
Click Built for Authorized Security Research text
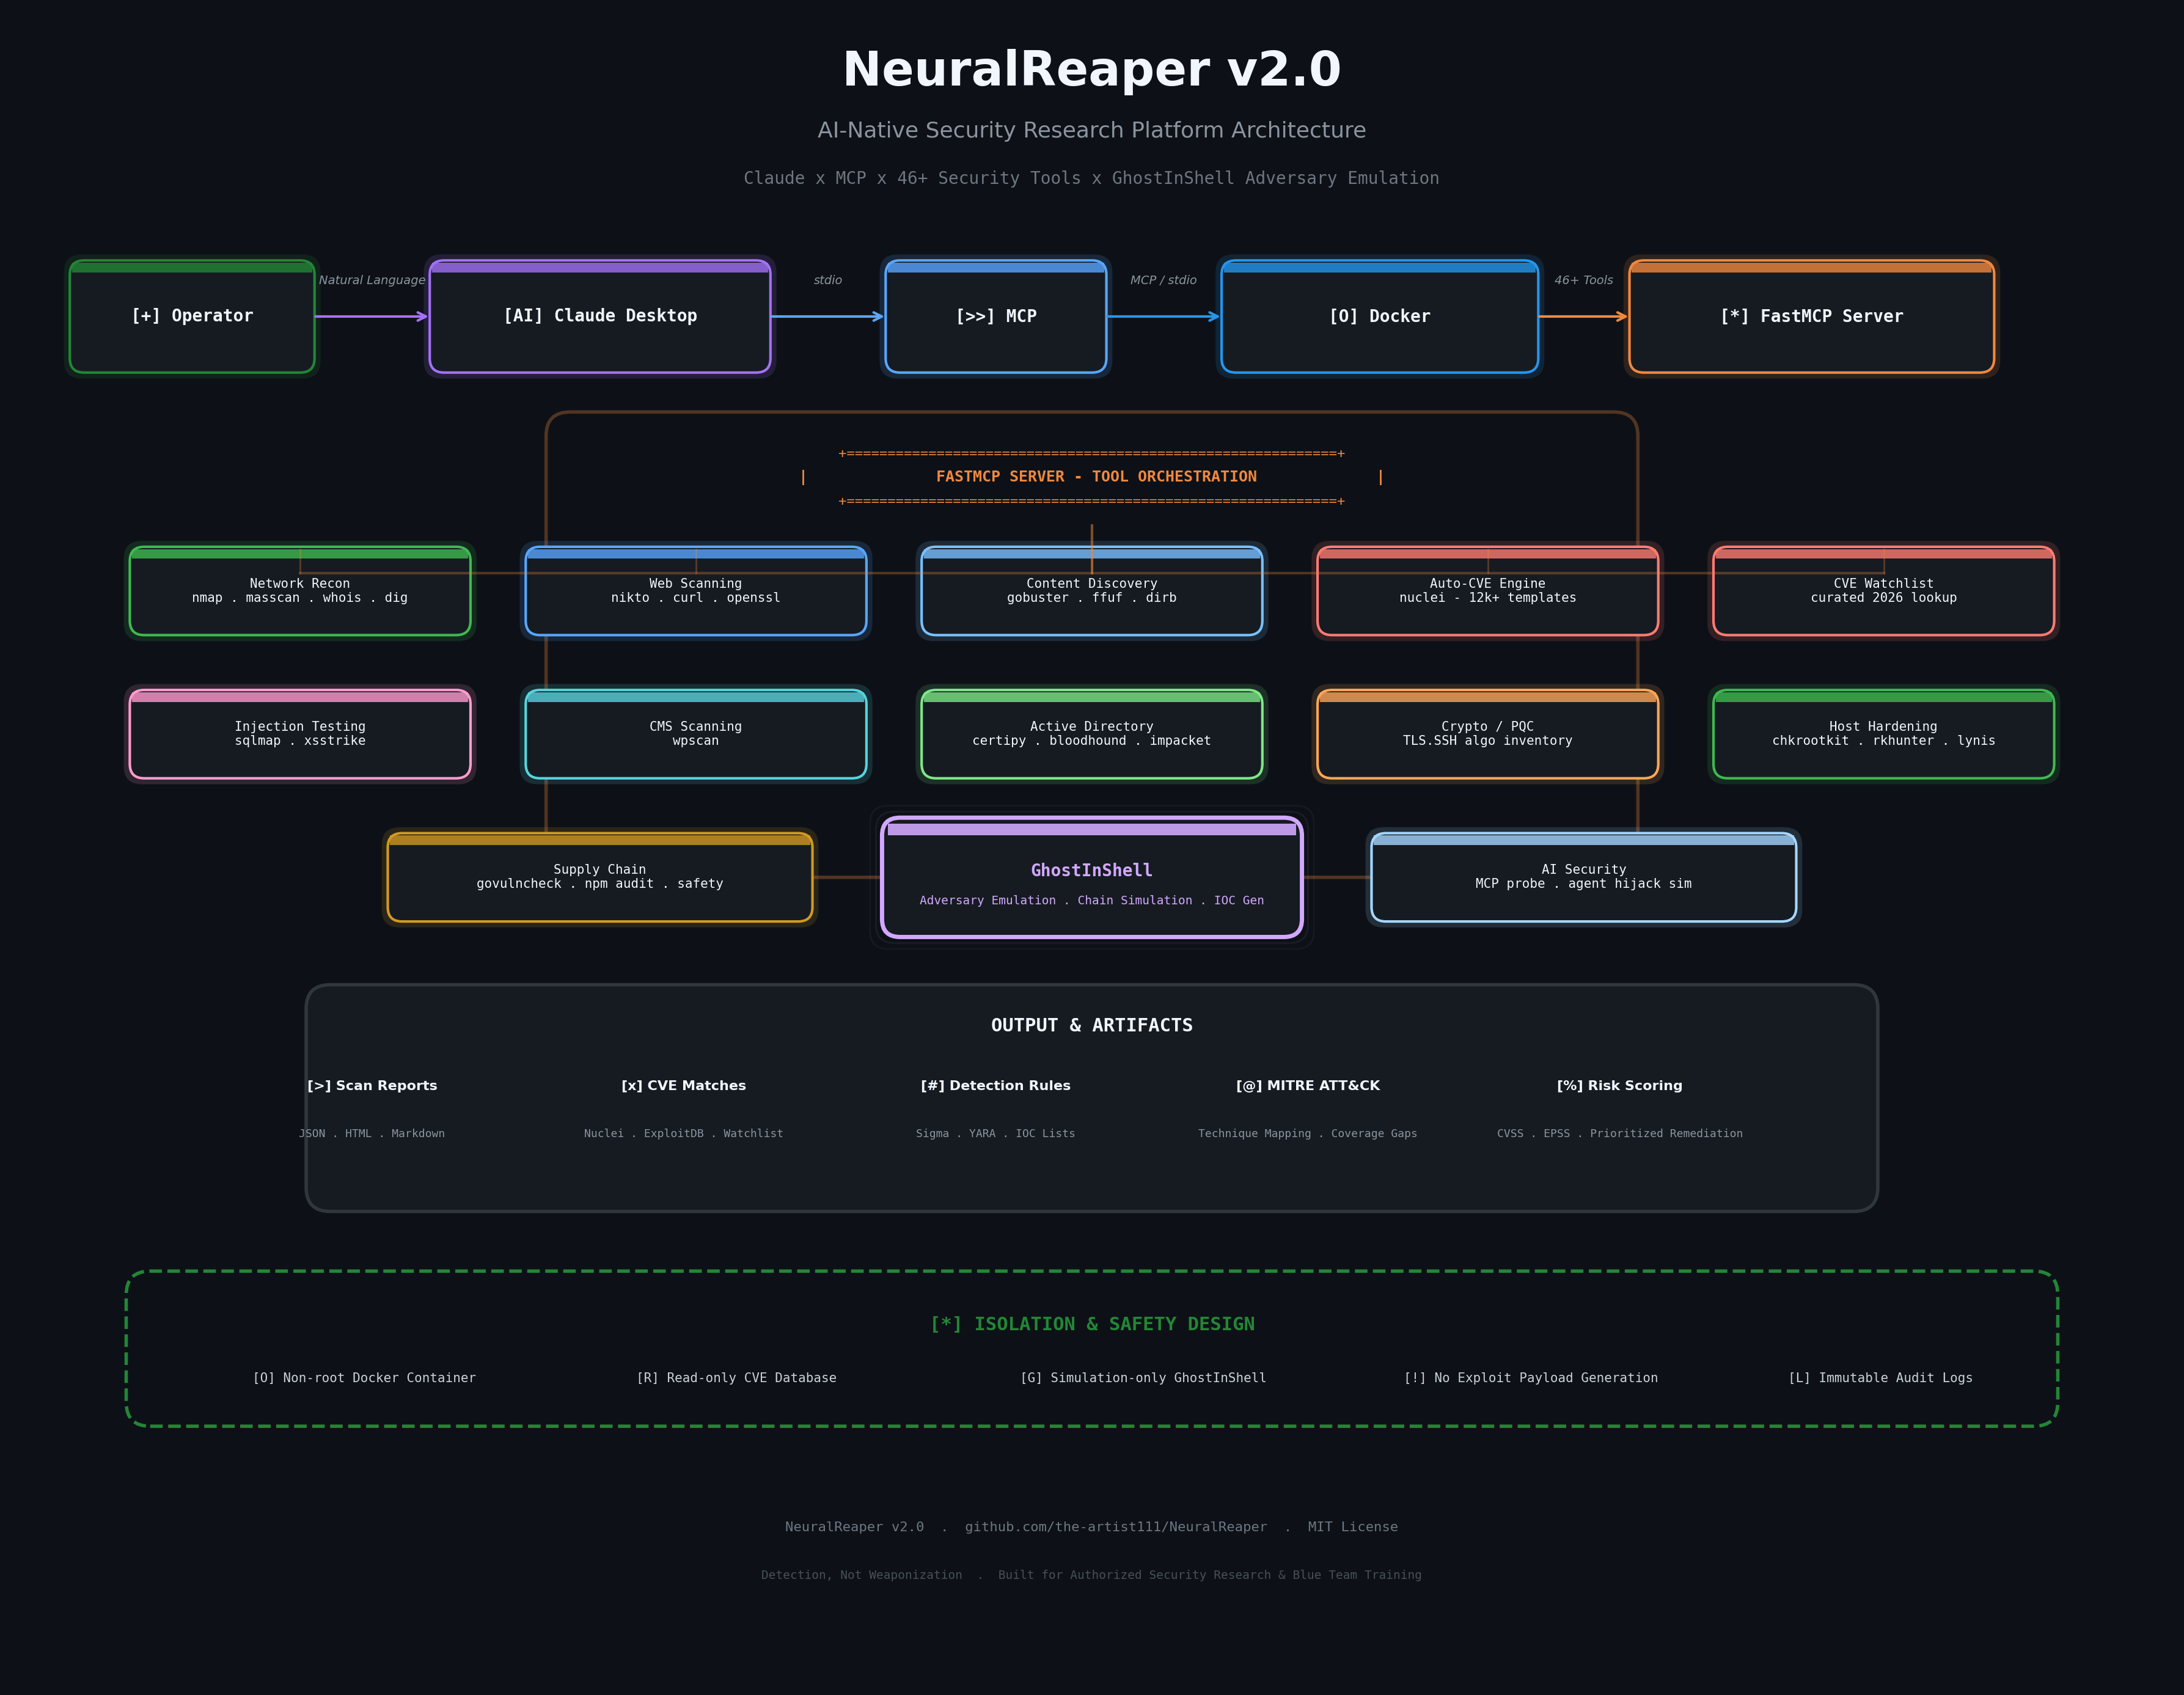[1210, 1575]
